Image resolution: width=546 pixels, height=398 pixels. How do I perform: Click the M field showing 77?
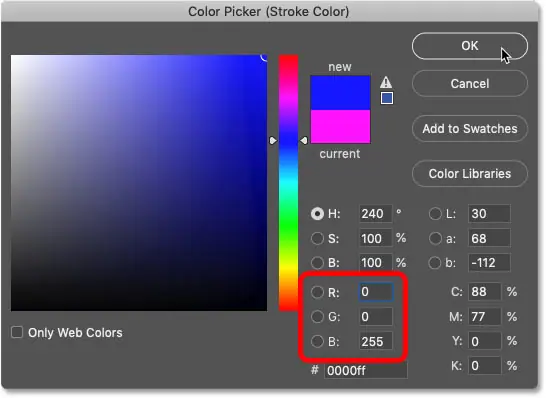point(484,317)
